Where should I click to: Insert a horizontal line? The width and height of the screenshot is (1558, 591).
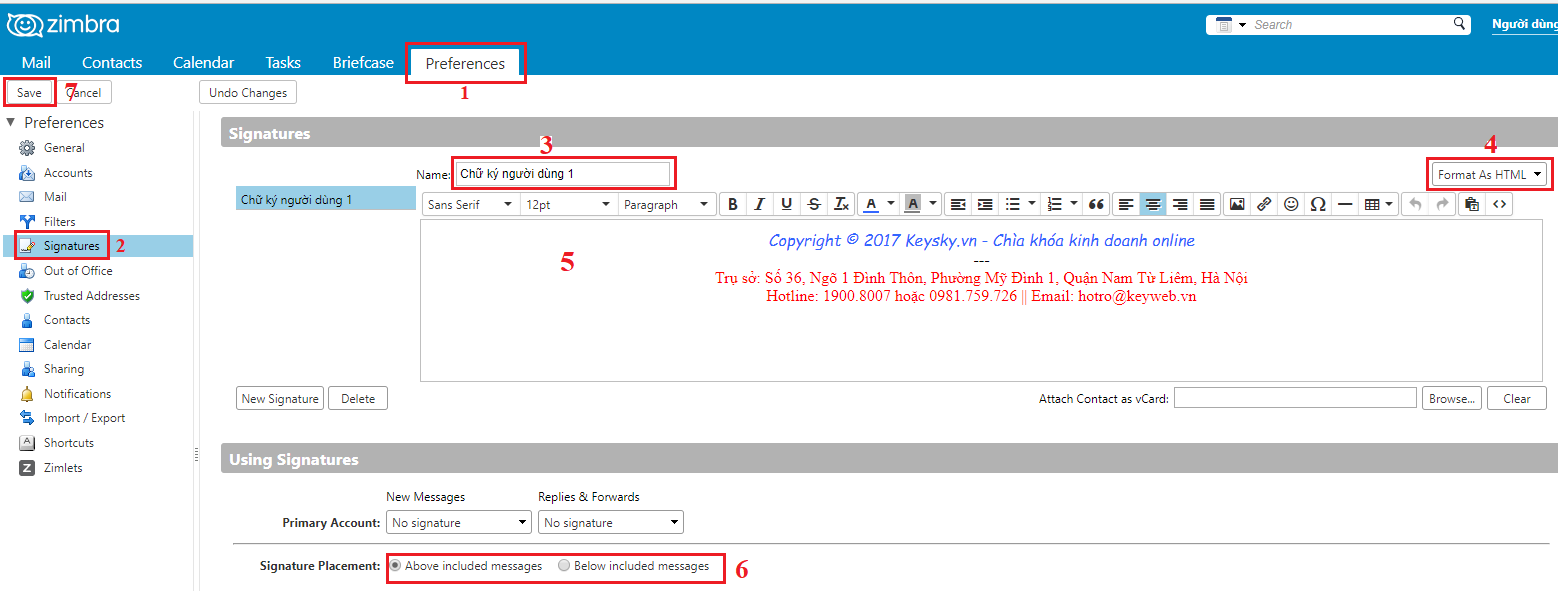(1345, 204)
